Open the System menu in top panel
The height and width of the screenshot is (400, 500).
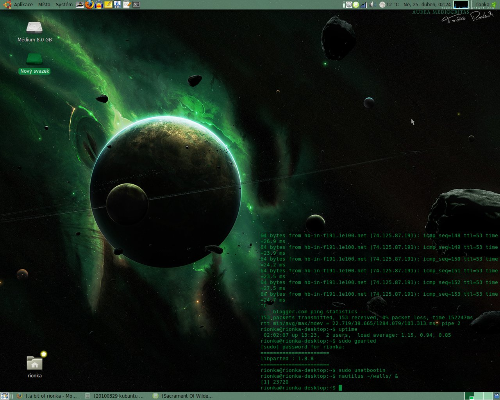tap(64, 4)
